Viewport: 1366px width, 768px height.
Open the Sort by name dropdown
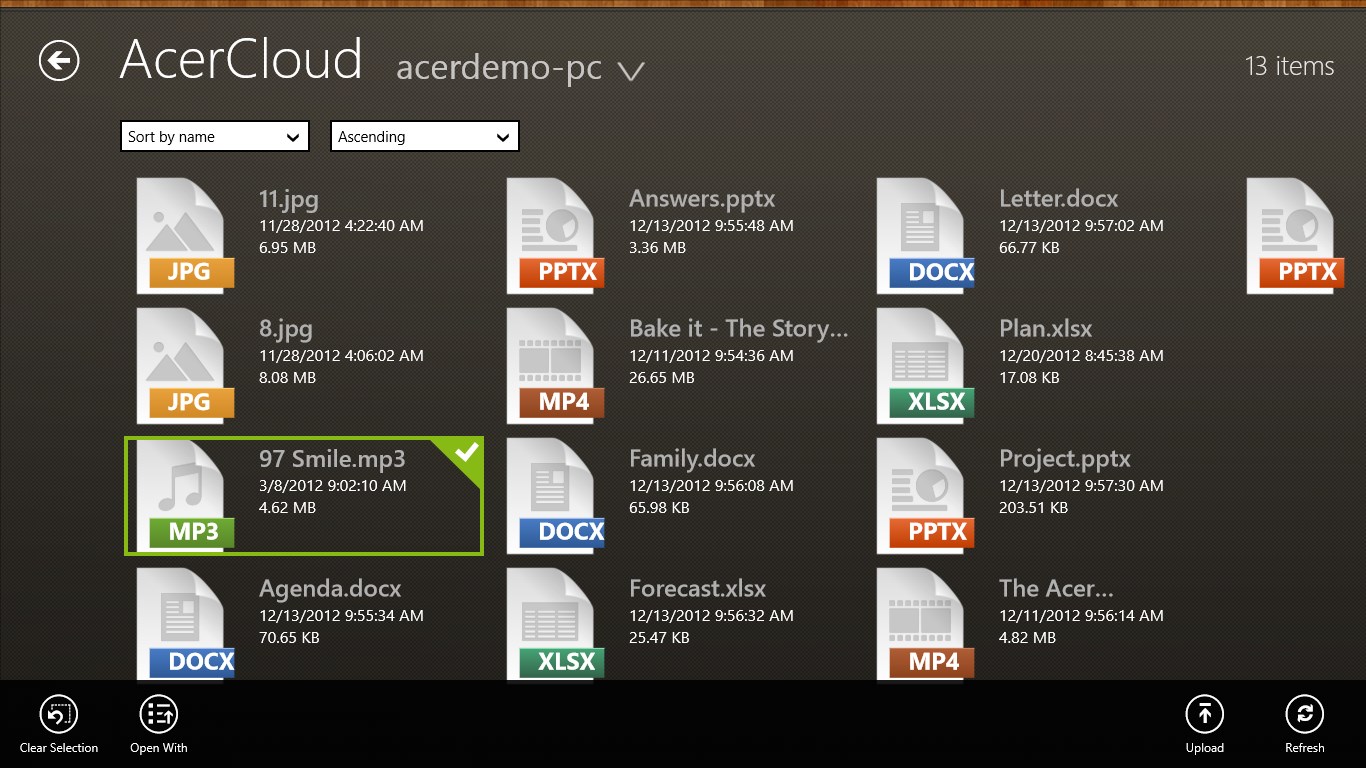point(215,137)
